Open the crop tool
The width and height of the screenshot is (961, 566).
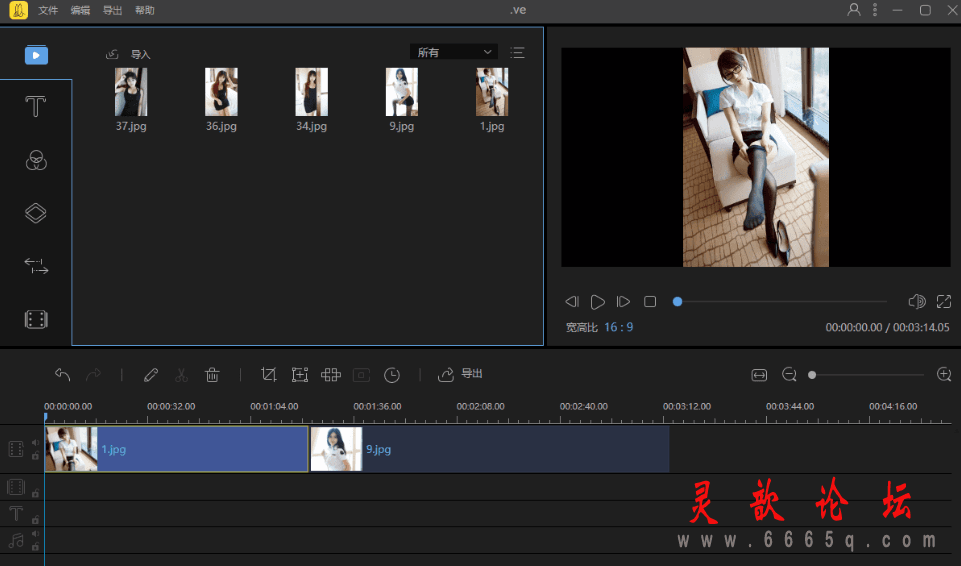click(x=268, y=374)
